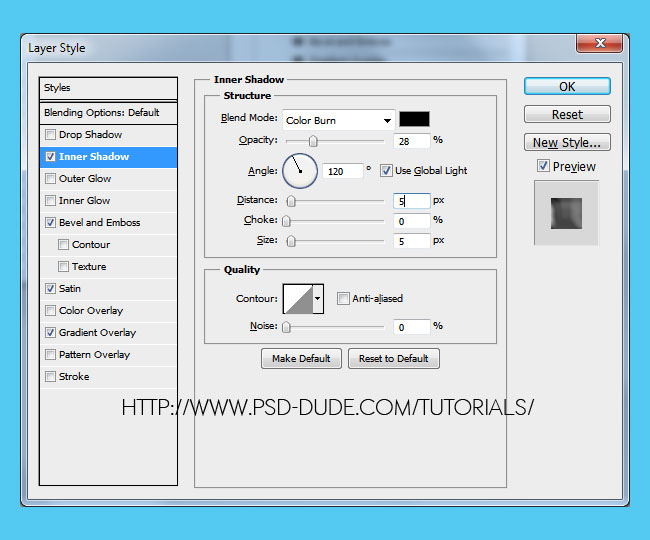Uncheck the Gradient Overlay checkbox

point(50,332)
